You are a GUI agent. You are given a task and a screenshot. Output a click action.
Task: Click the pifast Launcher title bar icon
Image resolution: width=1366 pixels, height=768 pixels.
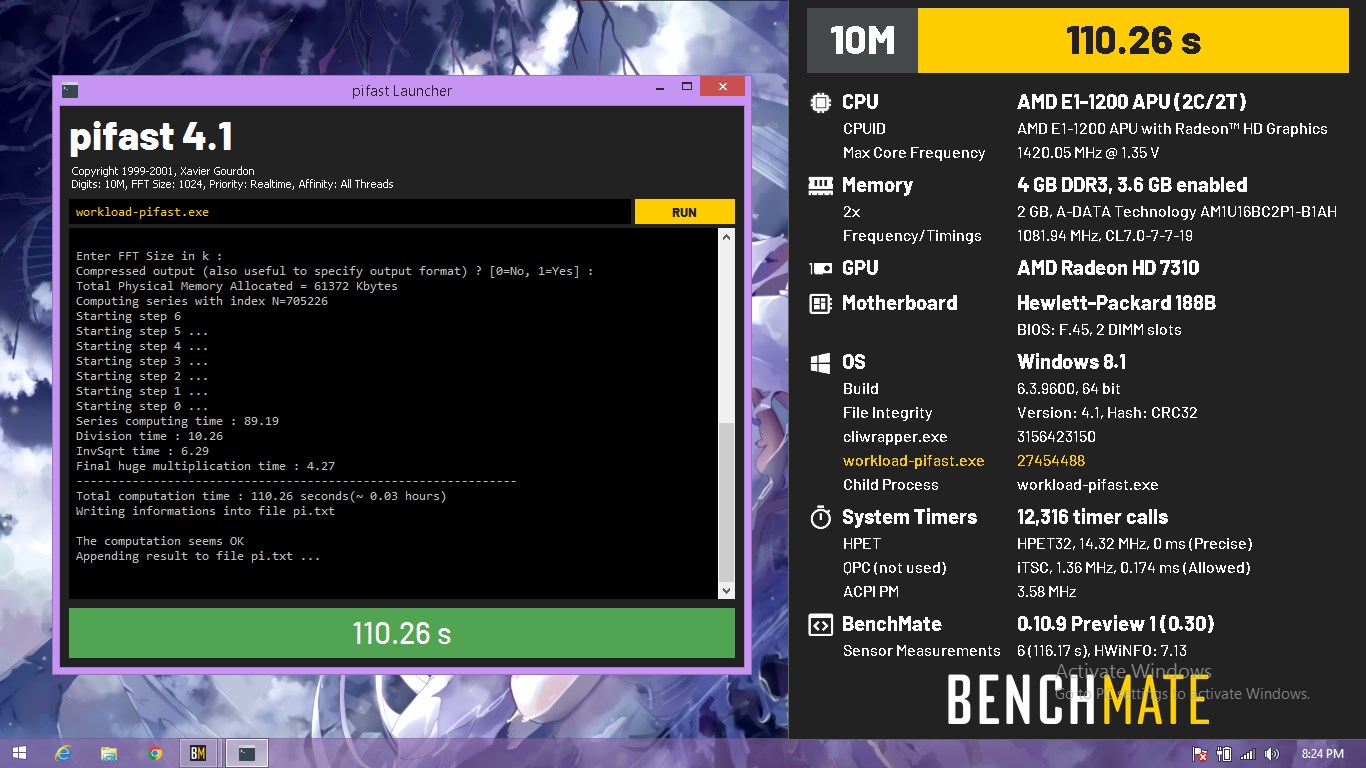(69, 90)
